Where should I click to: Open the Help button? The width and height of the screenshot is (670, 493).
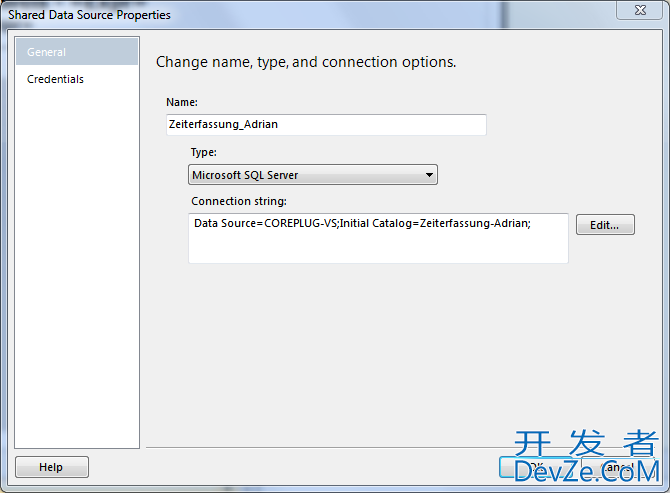click(x=52, y=467)
